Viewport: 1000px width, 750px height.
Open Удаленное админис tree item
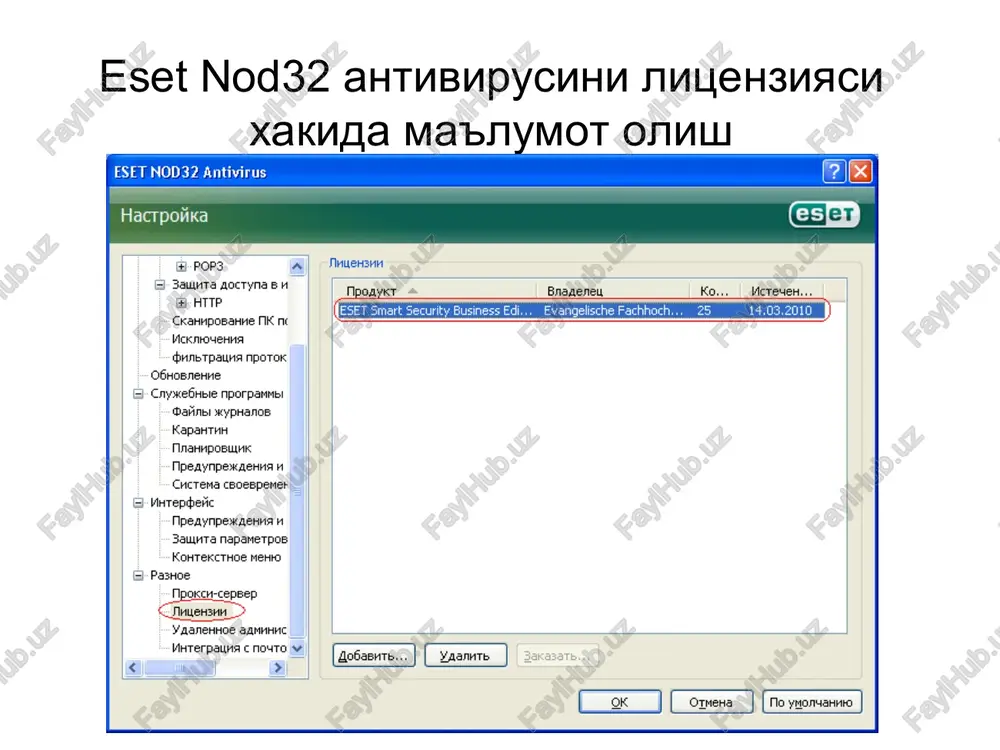coord(229,629)
